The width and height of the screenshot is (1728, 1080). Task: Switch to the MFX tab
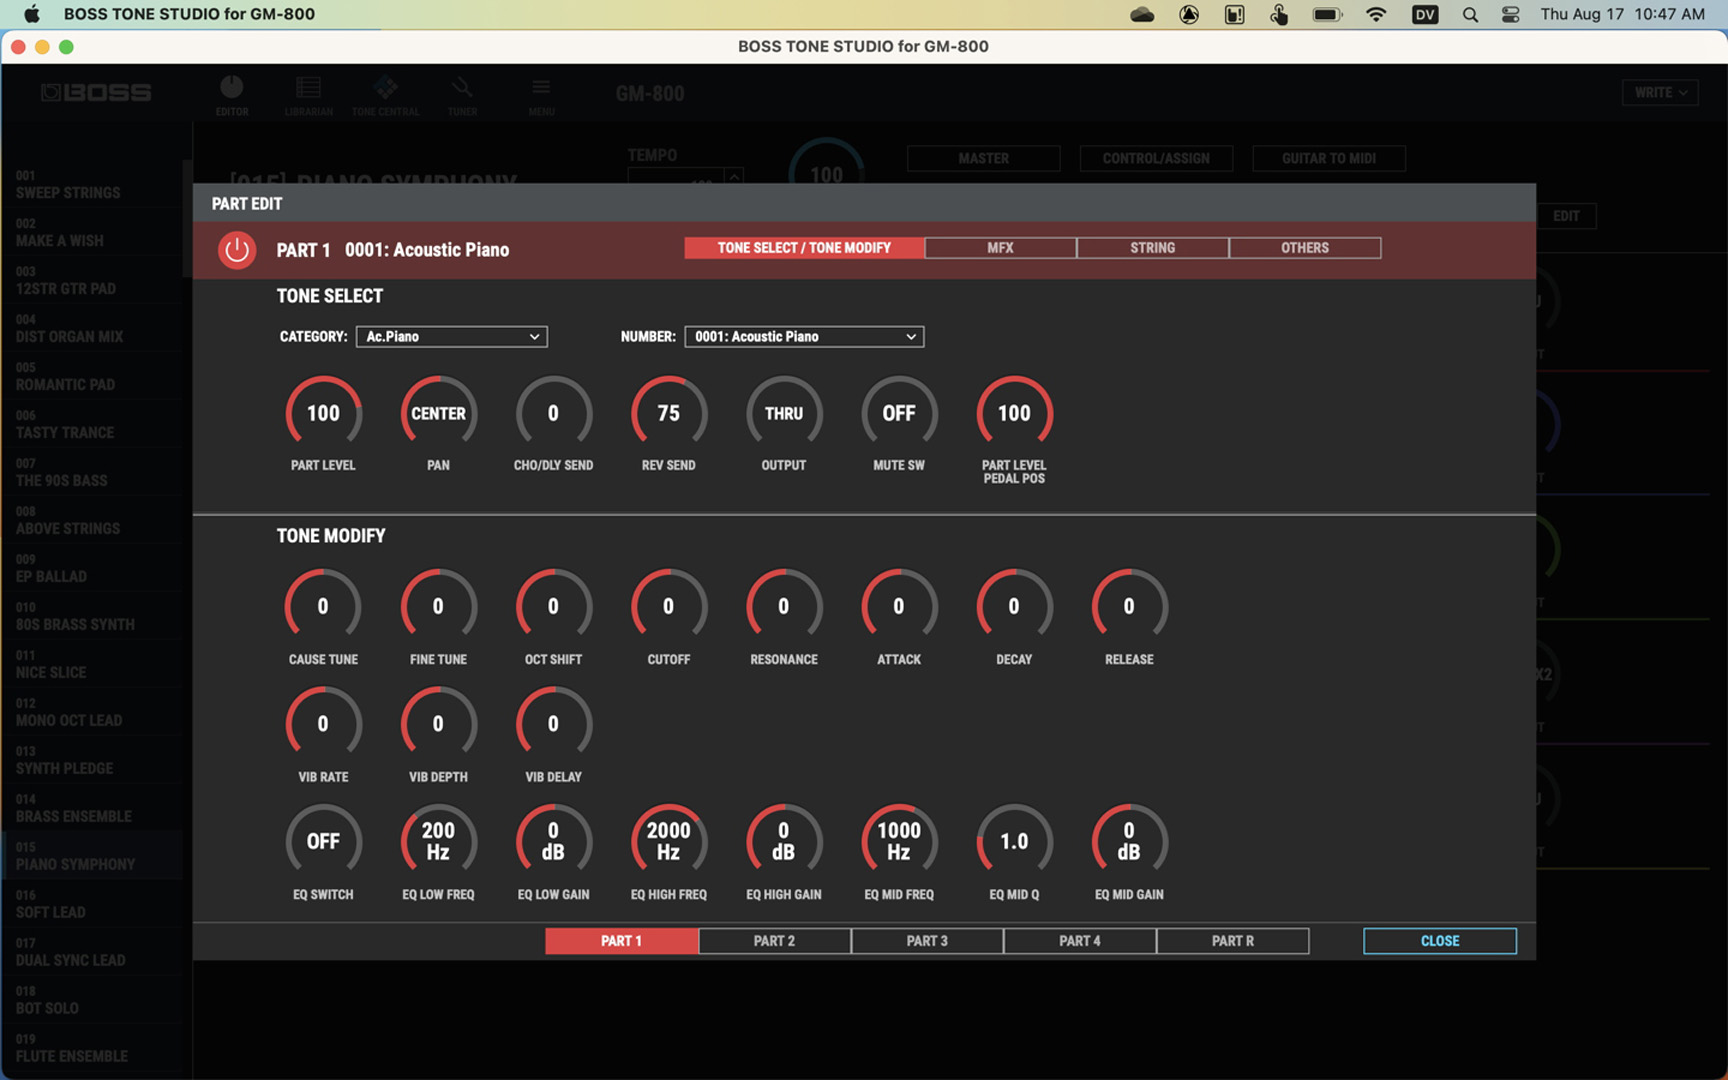[1000, 248]
